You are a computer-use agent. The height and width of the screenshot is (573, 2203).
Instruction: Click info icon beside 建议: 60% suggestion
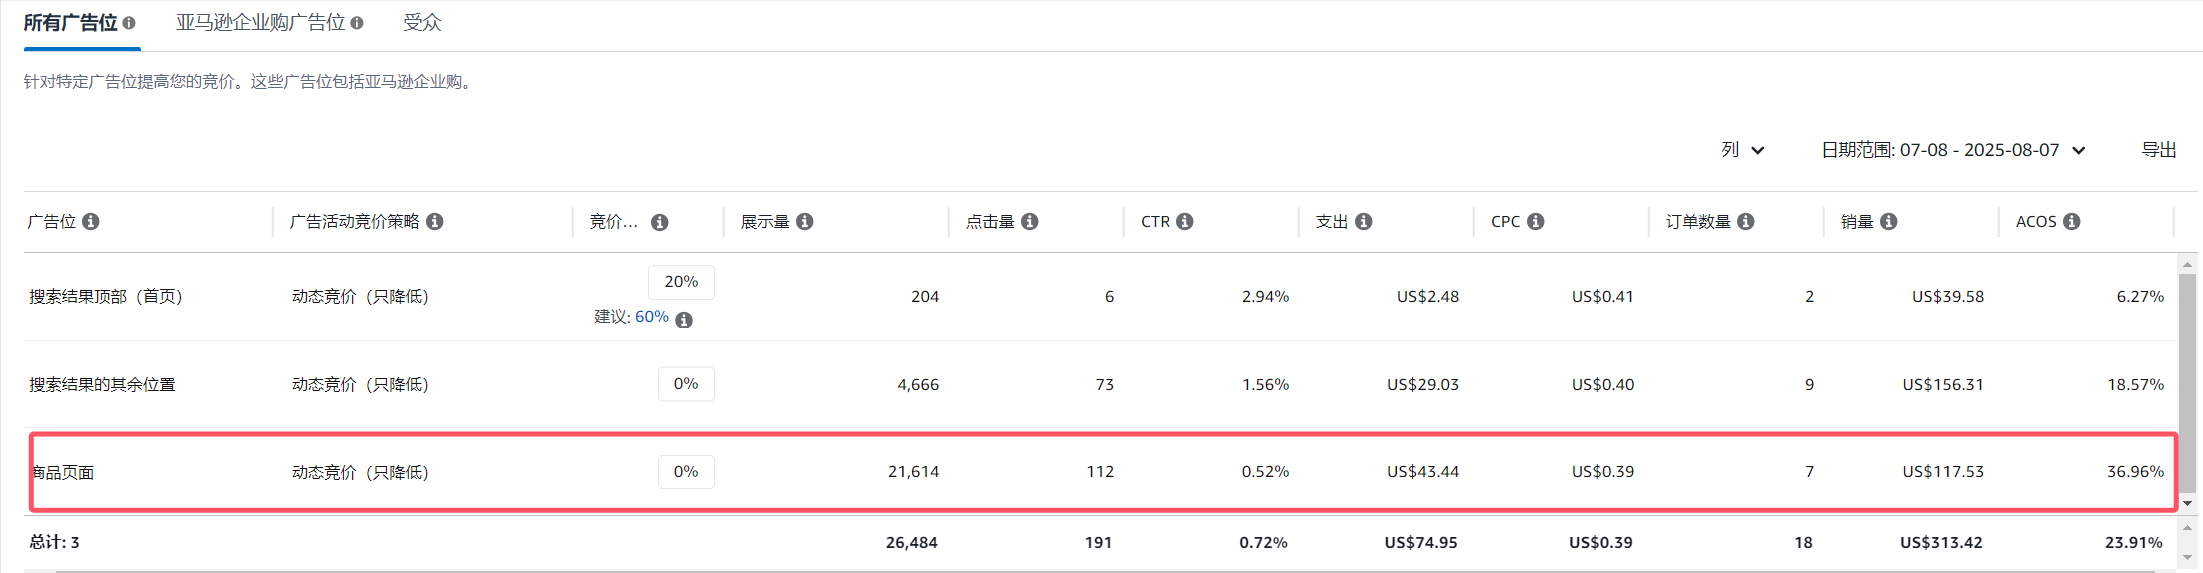684,320
